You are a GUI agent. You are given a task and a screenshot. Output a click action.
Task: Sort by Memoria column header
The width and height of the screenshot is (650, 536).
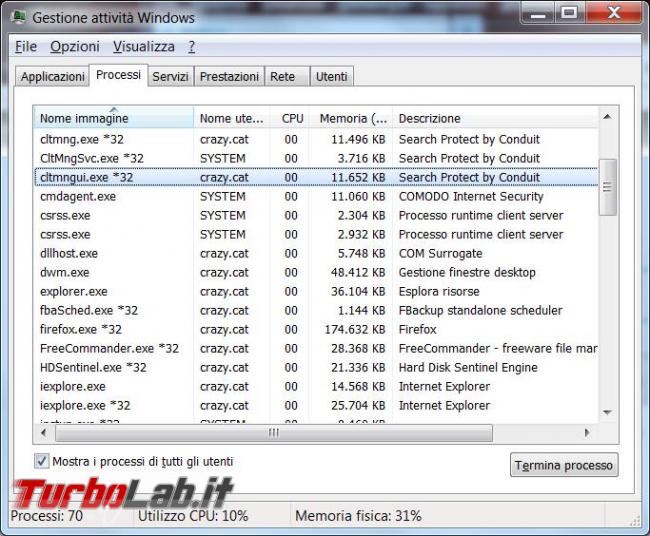point(352,118)
